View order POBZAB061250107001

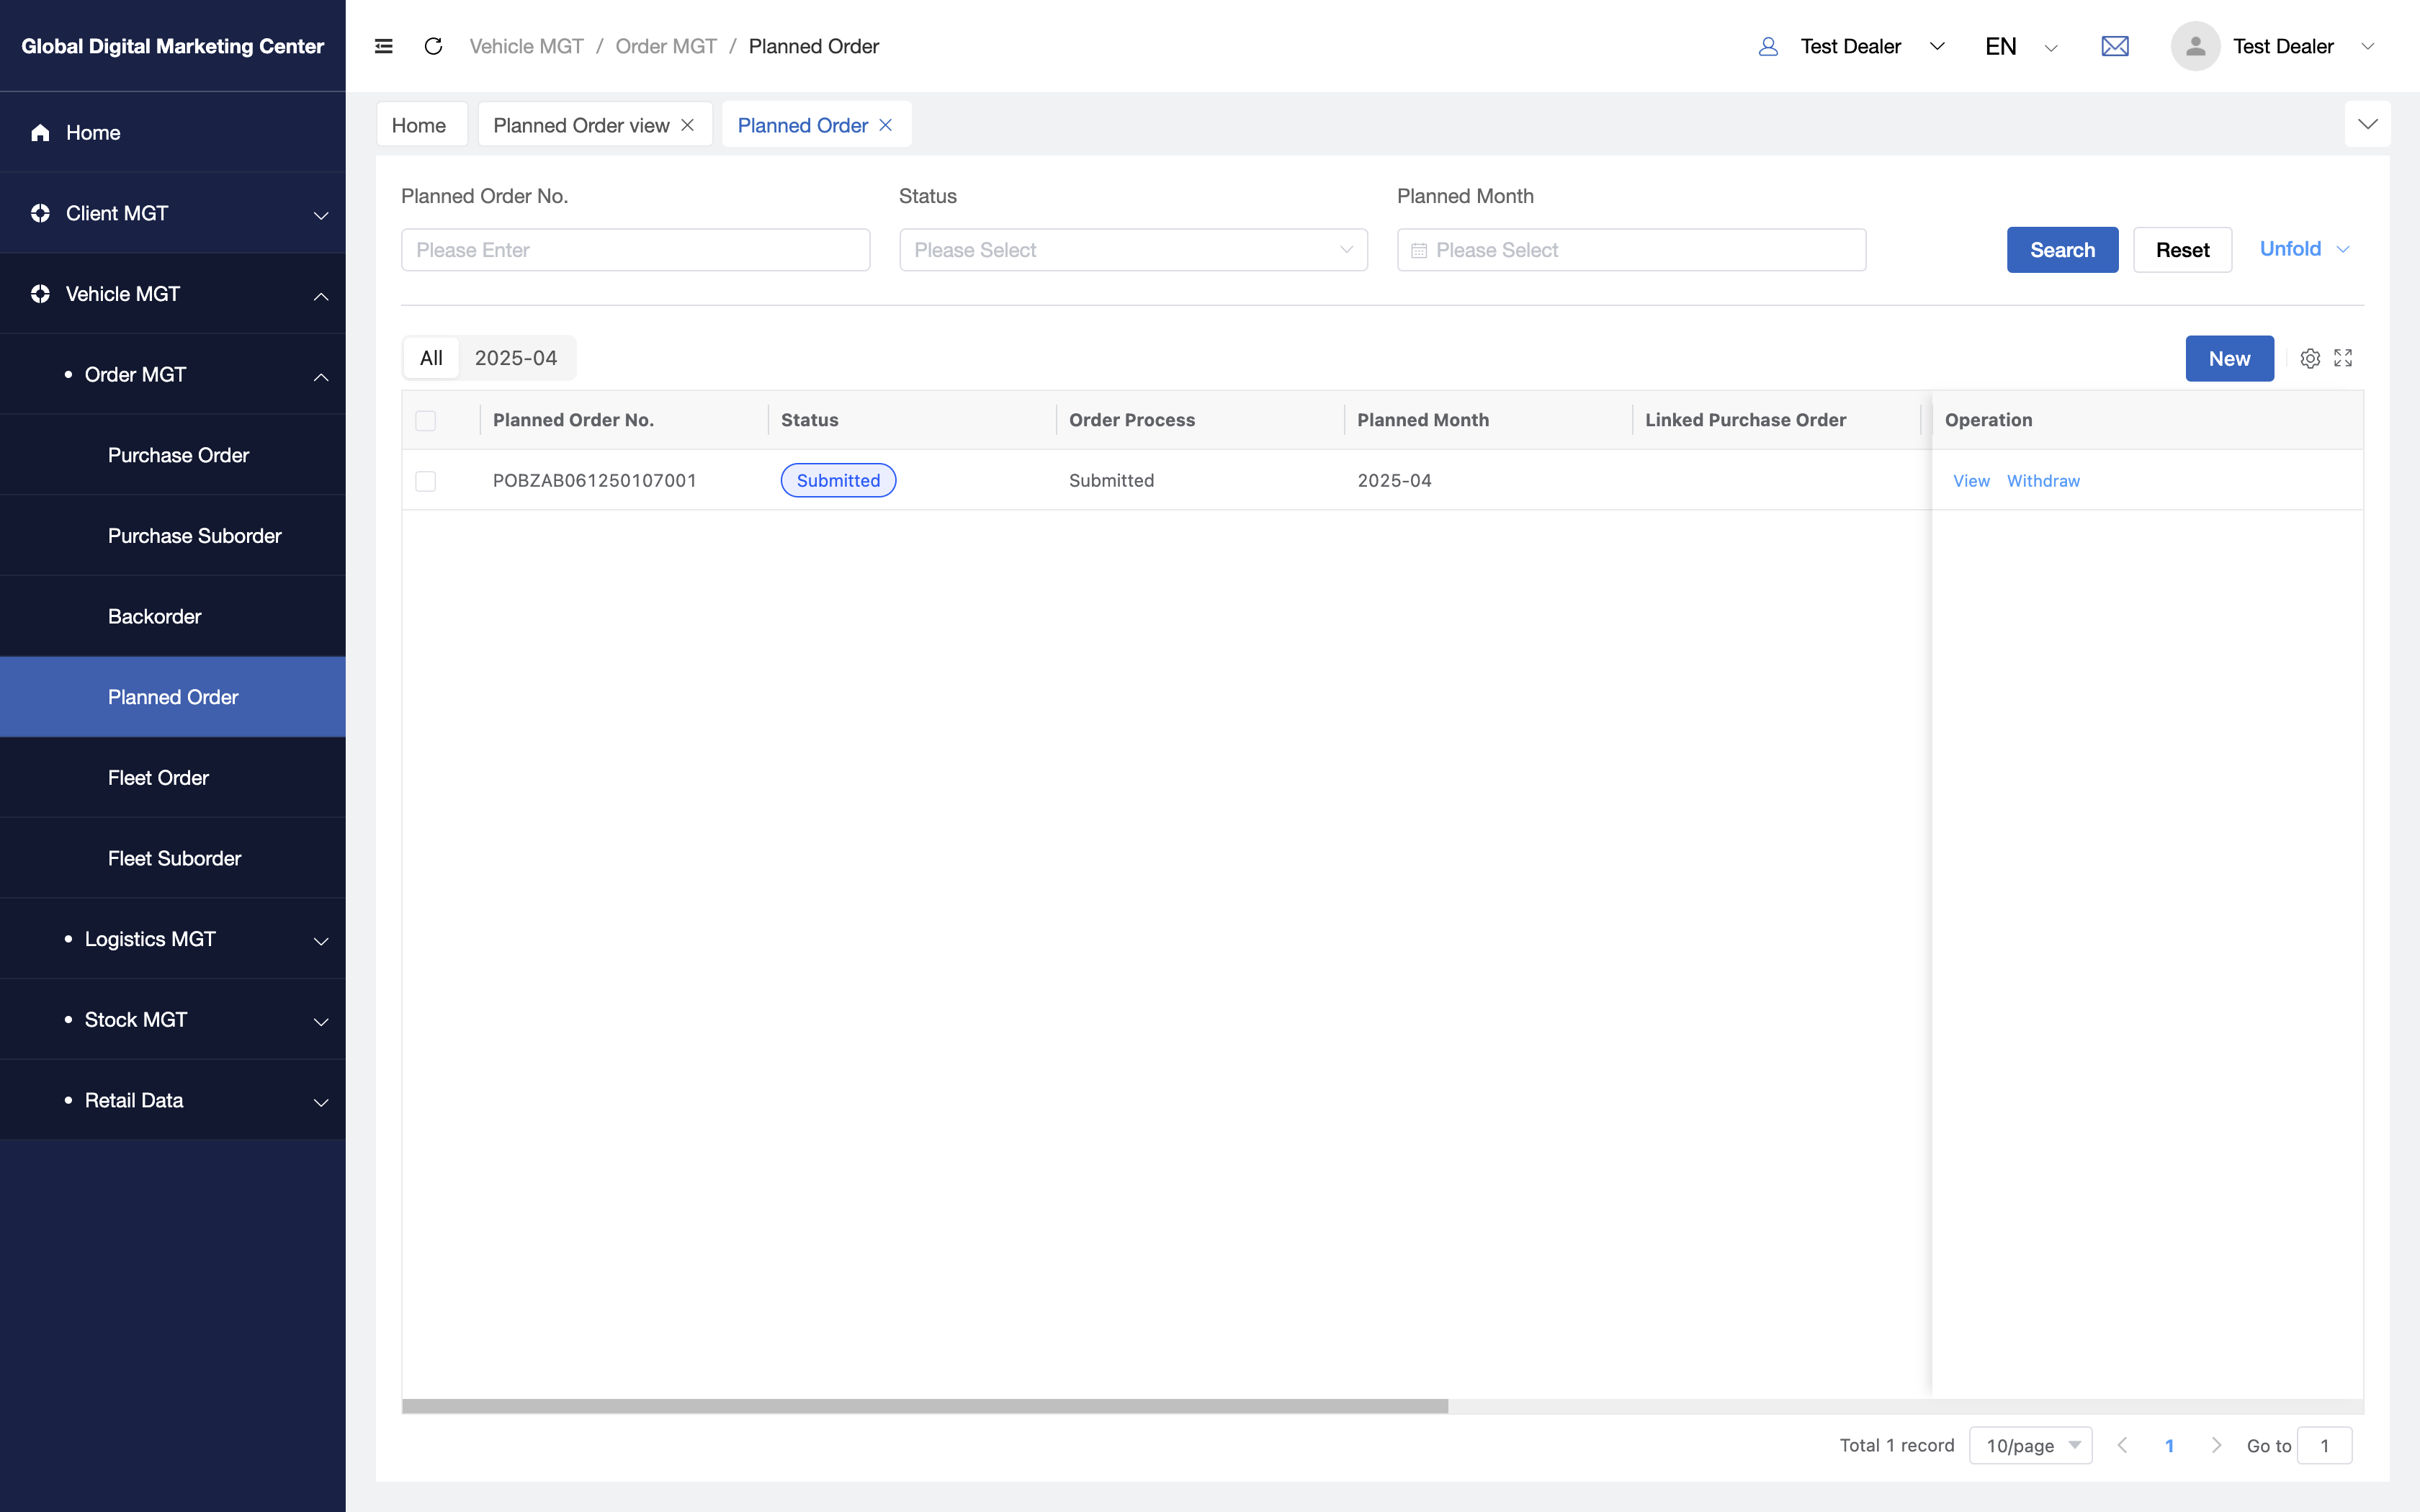tap(1971, 481)
